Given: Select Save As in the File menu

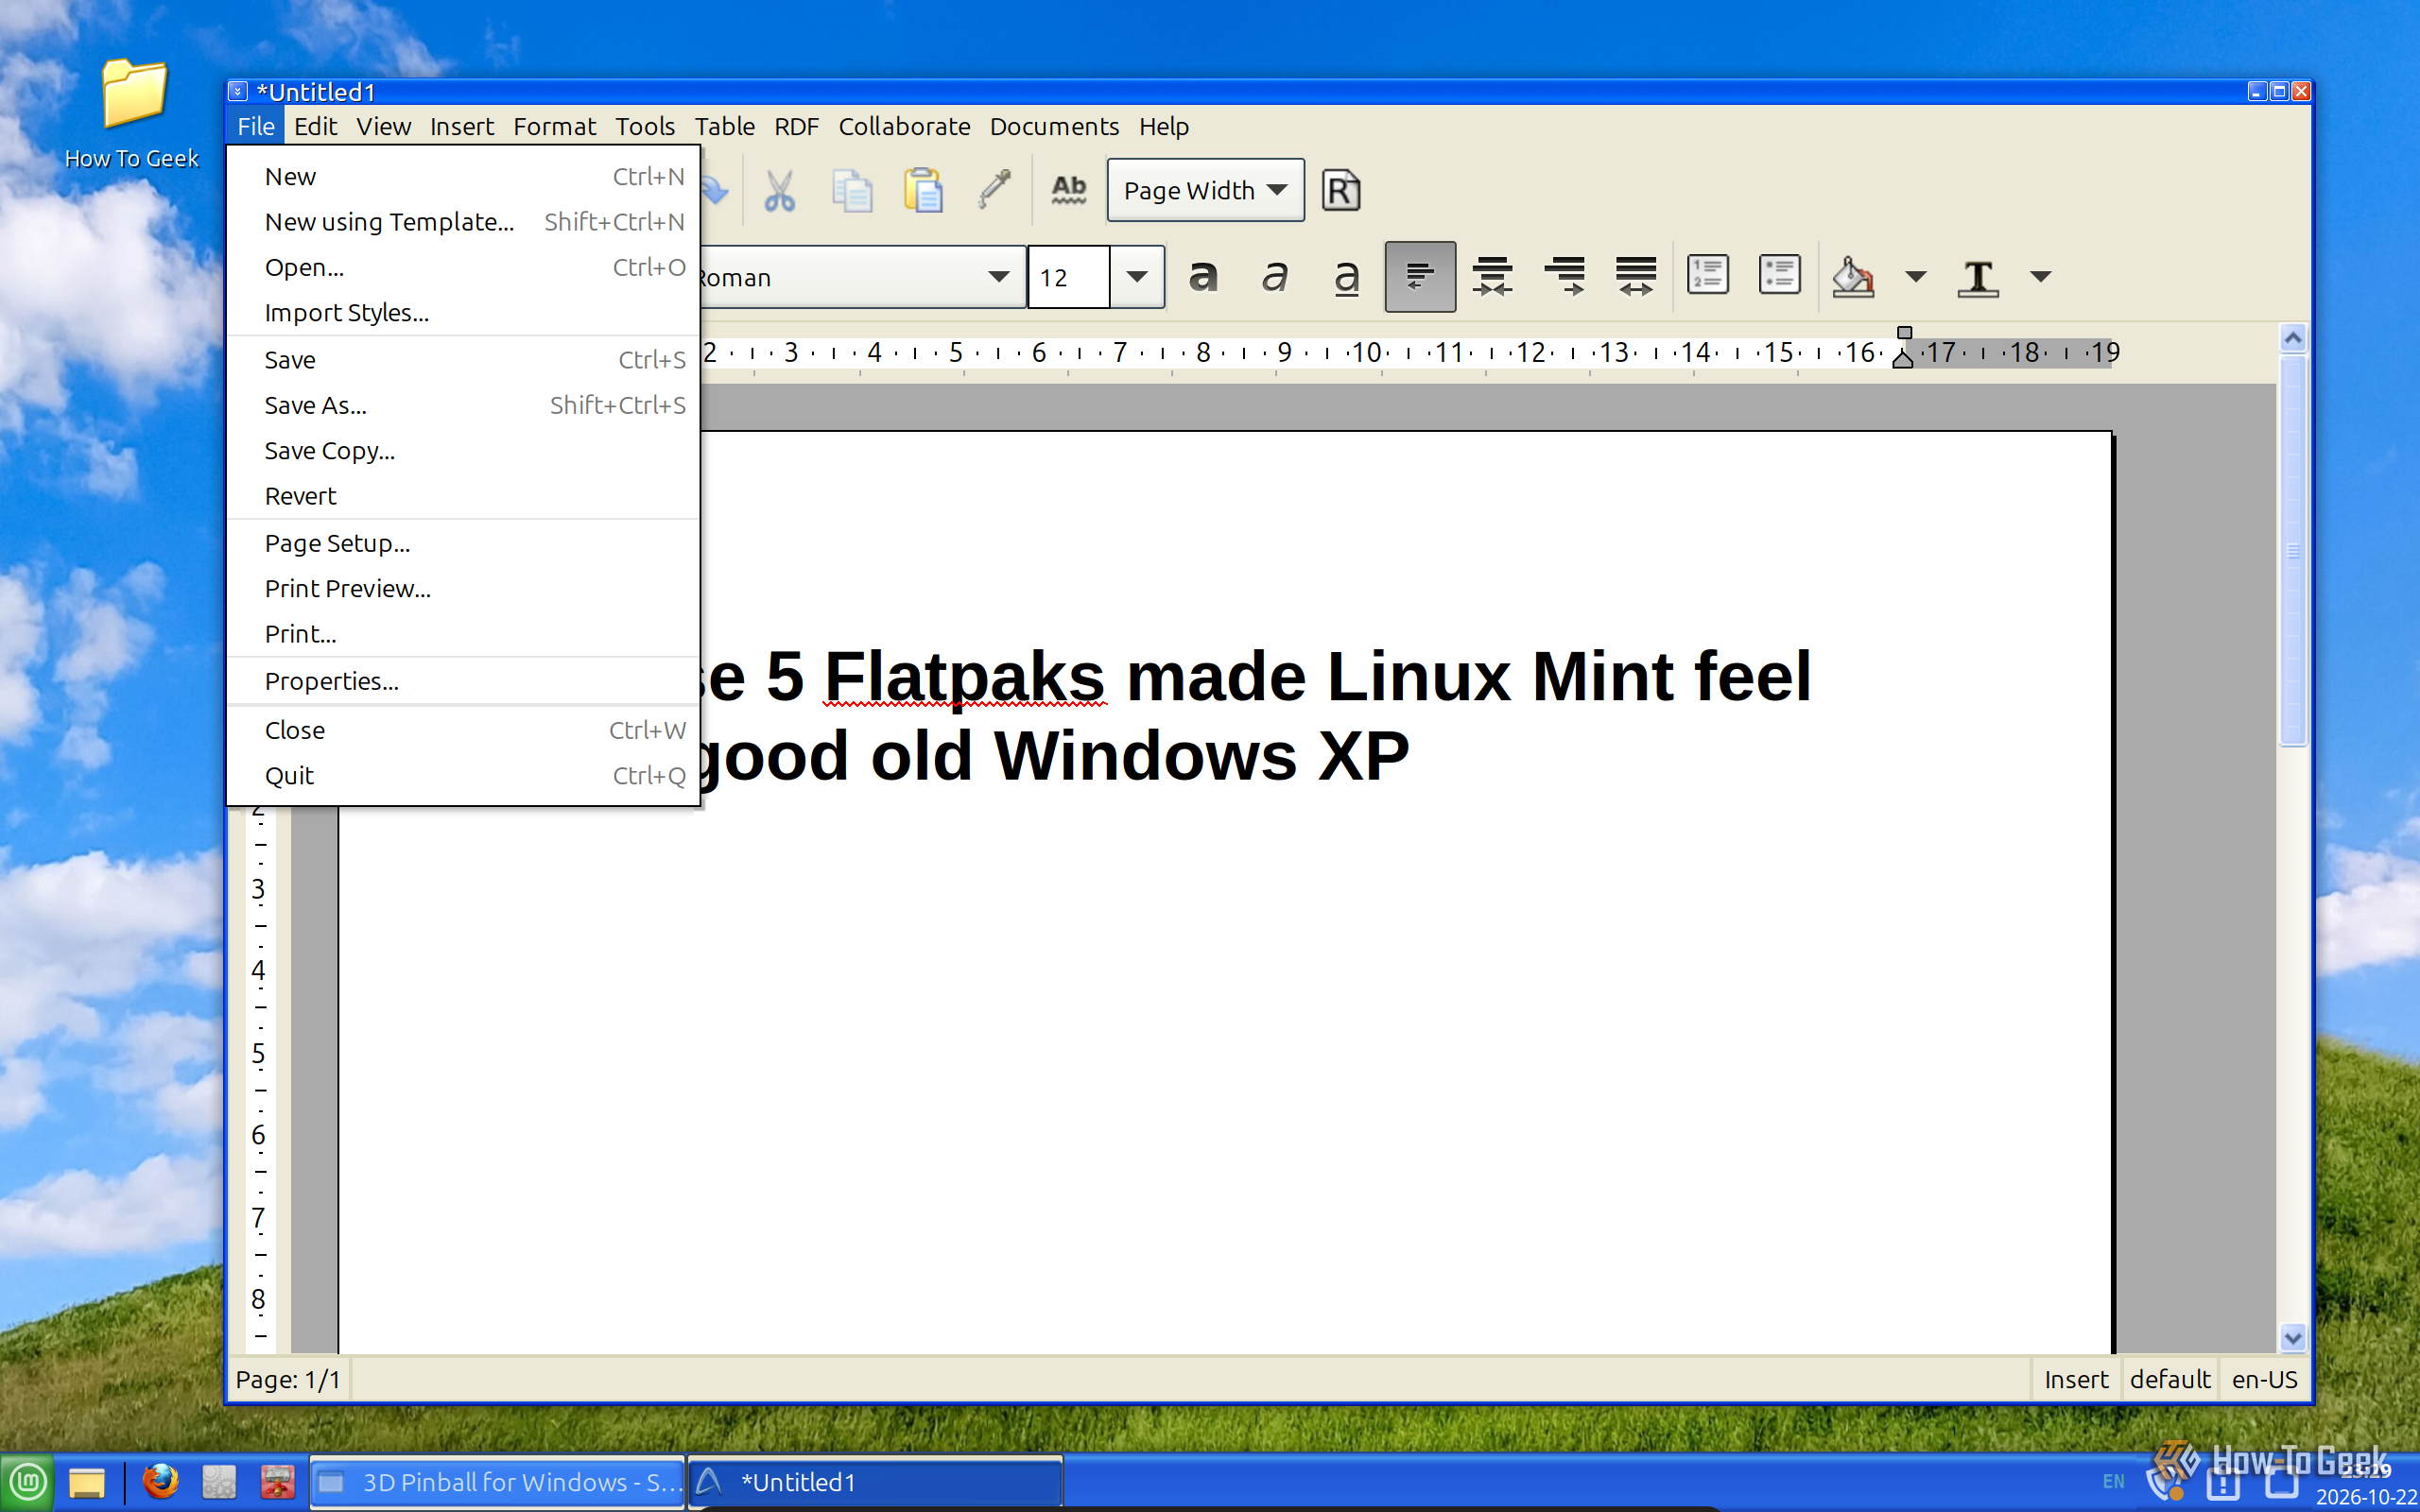Looking at the screenshot, I should 463,405.
